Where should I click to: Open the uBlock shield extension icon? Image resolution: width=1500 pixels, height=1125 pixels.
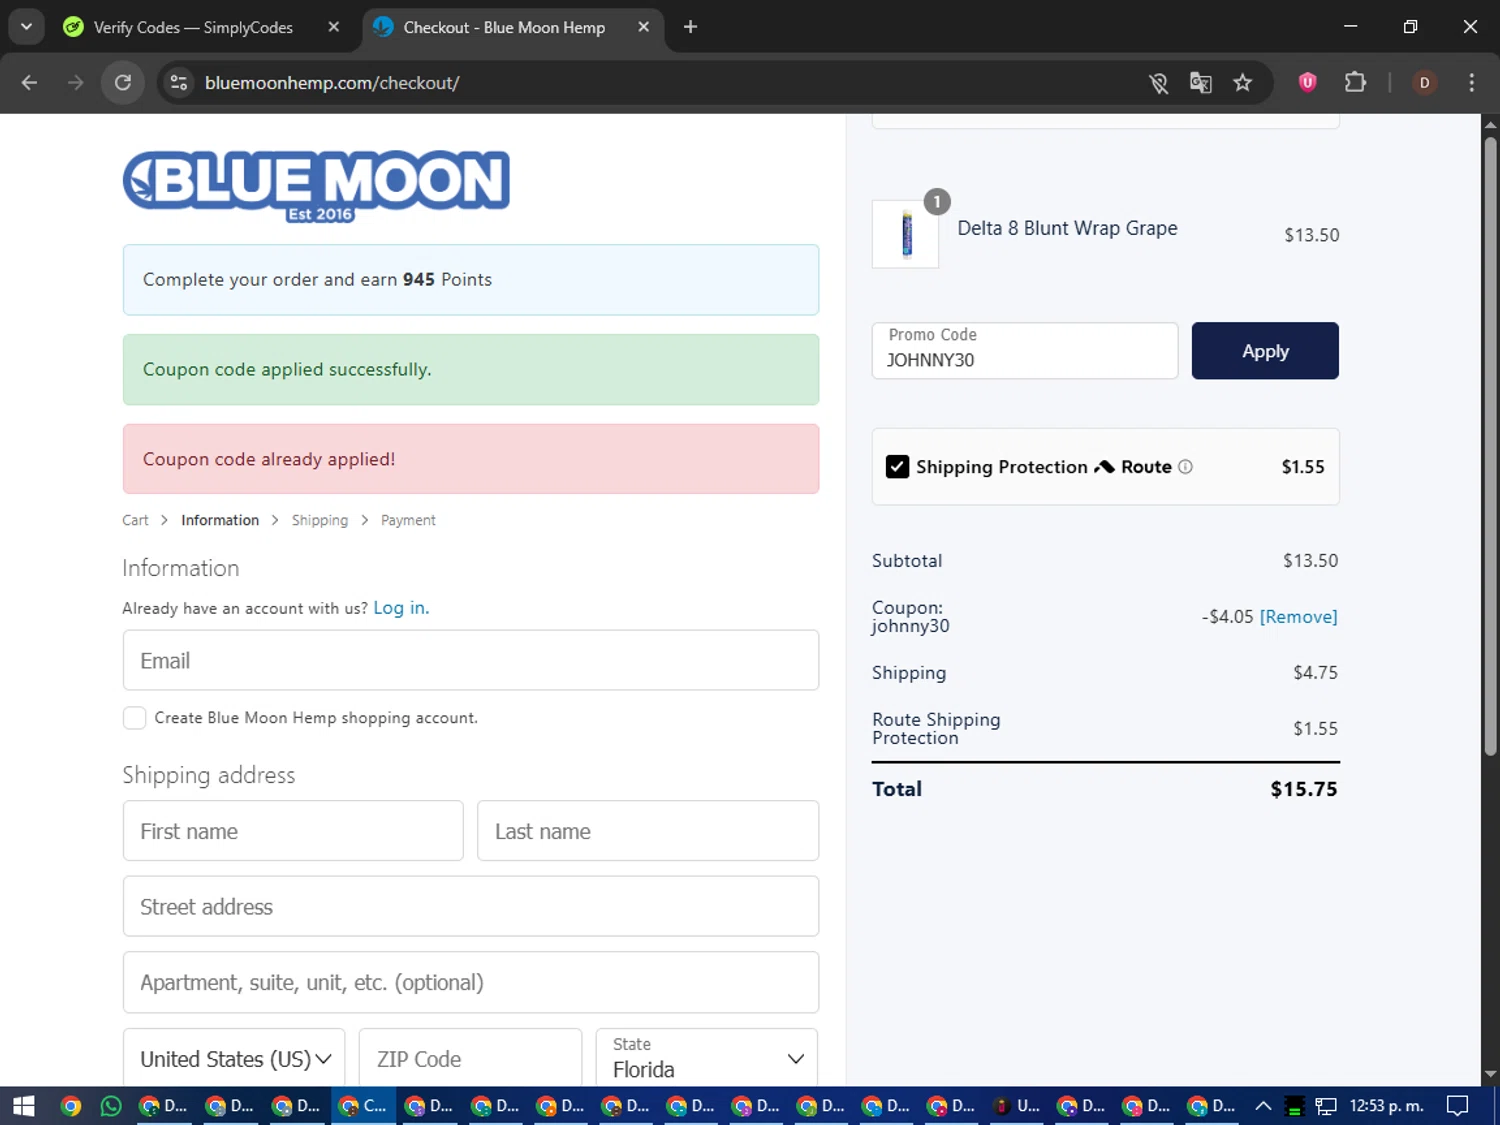(1307, 82)
